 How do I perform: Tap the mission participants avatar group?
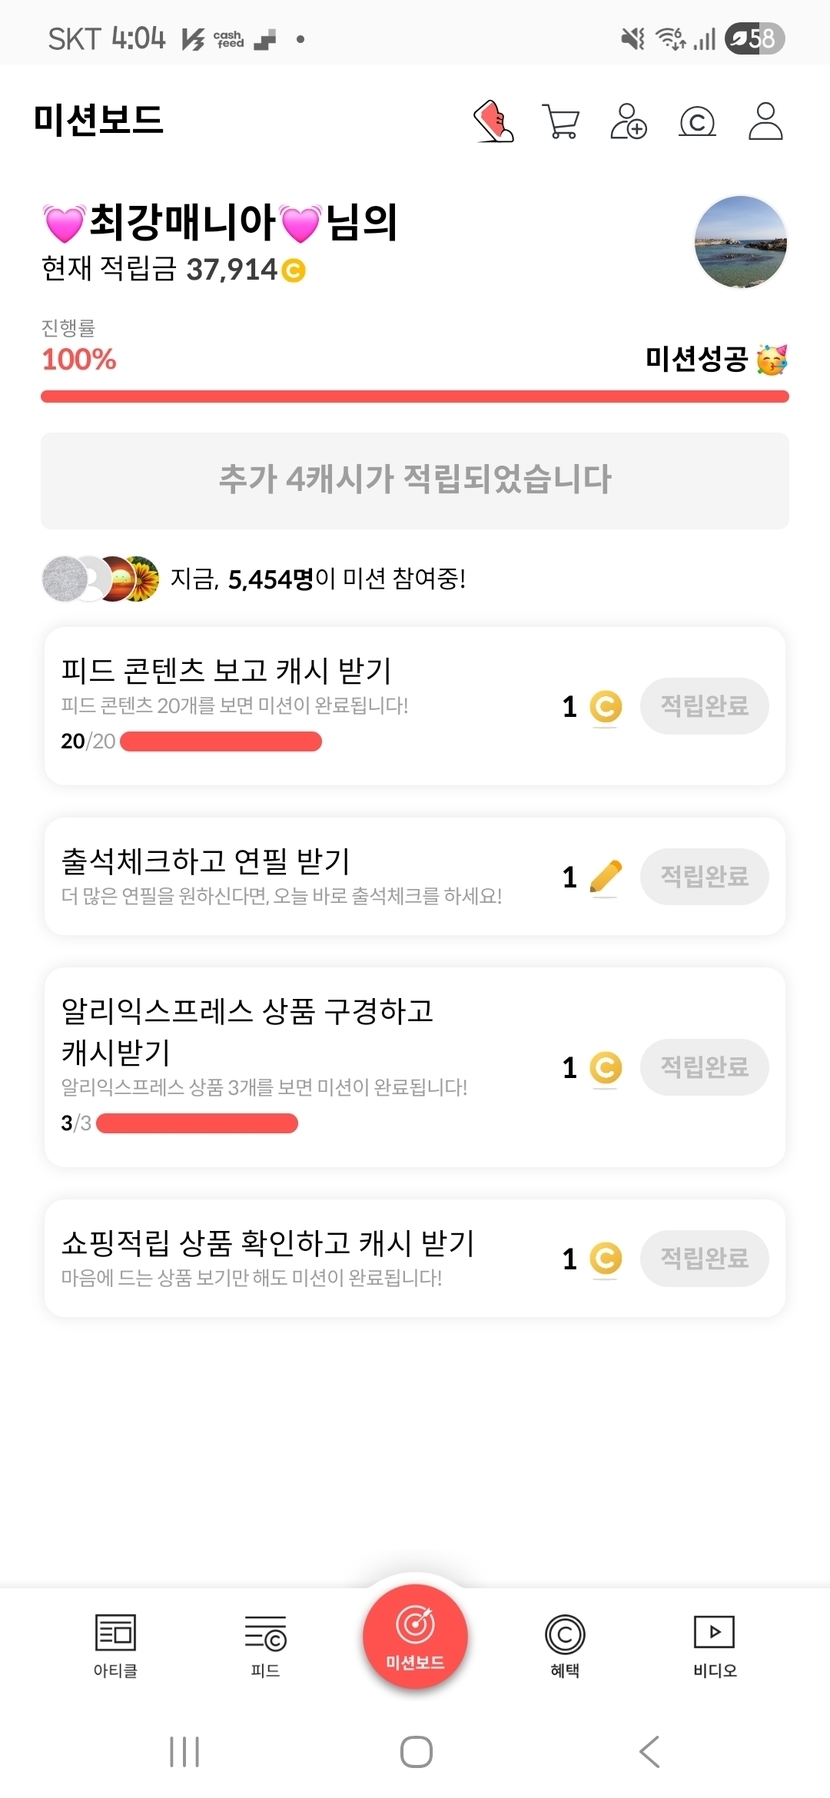tap(100, 579)
